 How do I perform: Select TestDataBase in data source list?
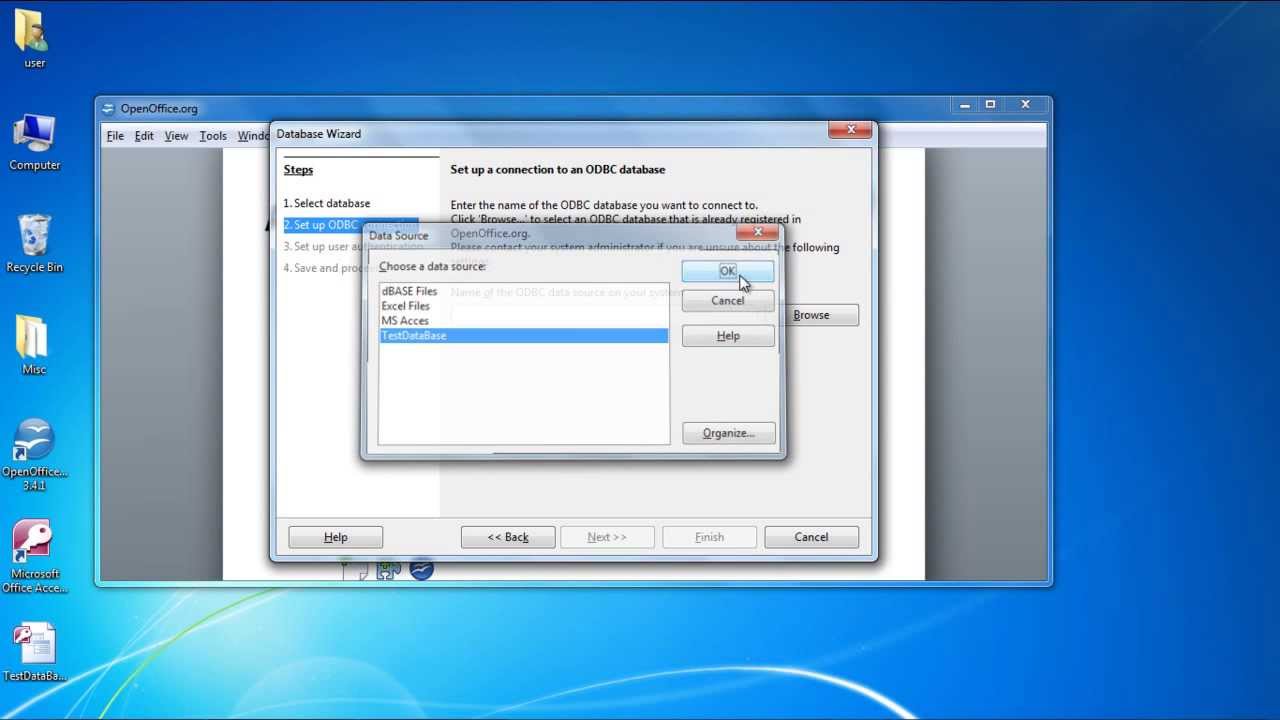523,336
